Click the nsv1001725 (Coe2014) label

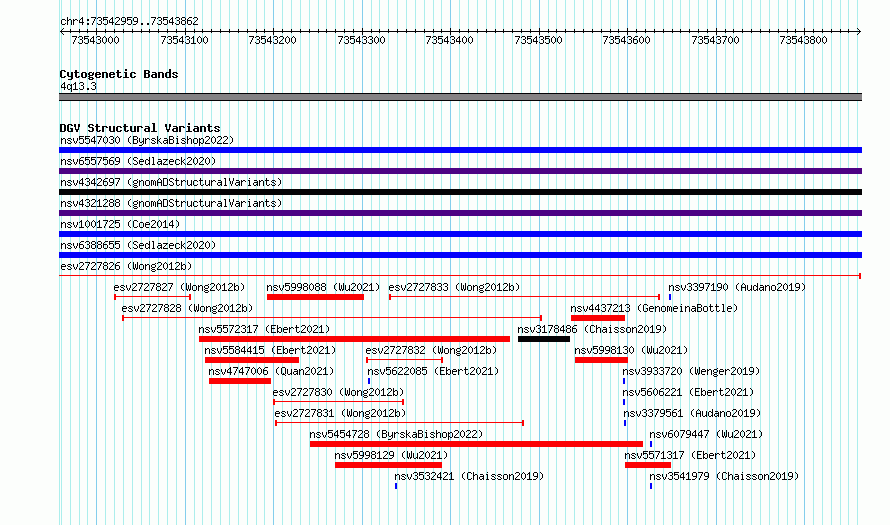pyautogui.click(x=120, y=224)
